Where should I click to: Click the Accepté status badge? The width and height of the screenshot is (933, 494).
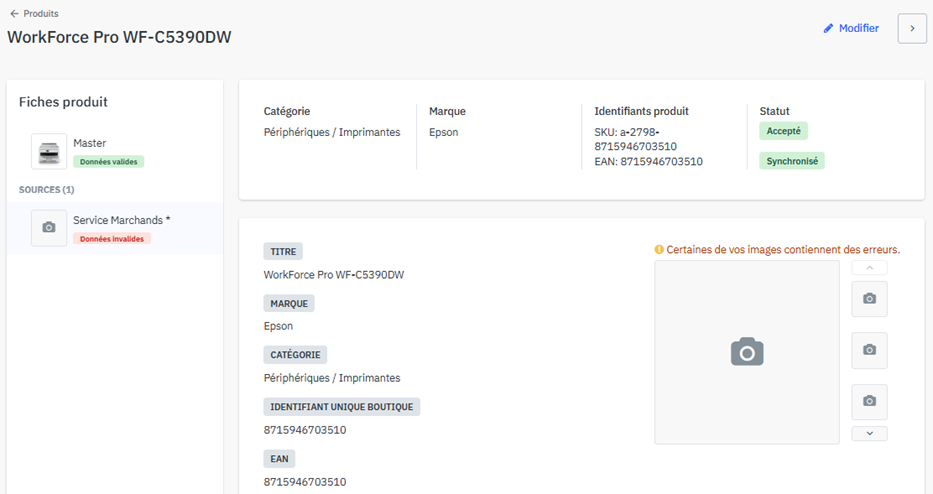point(783,131)
